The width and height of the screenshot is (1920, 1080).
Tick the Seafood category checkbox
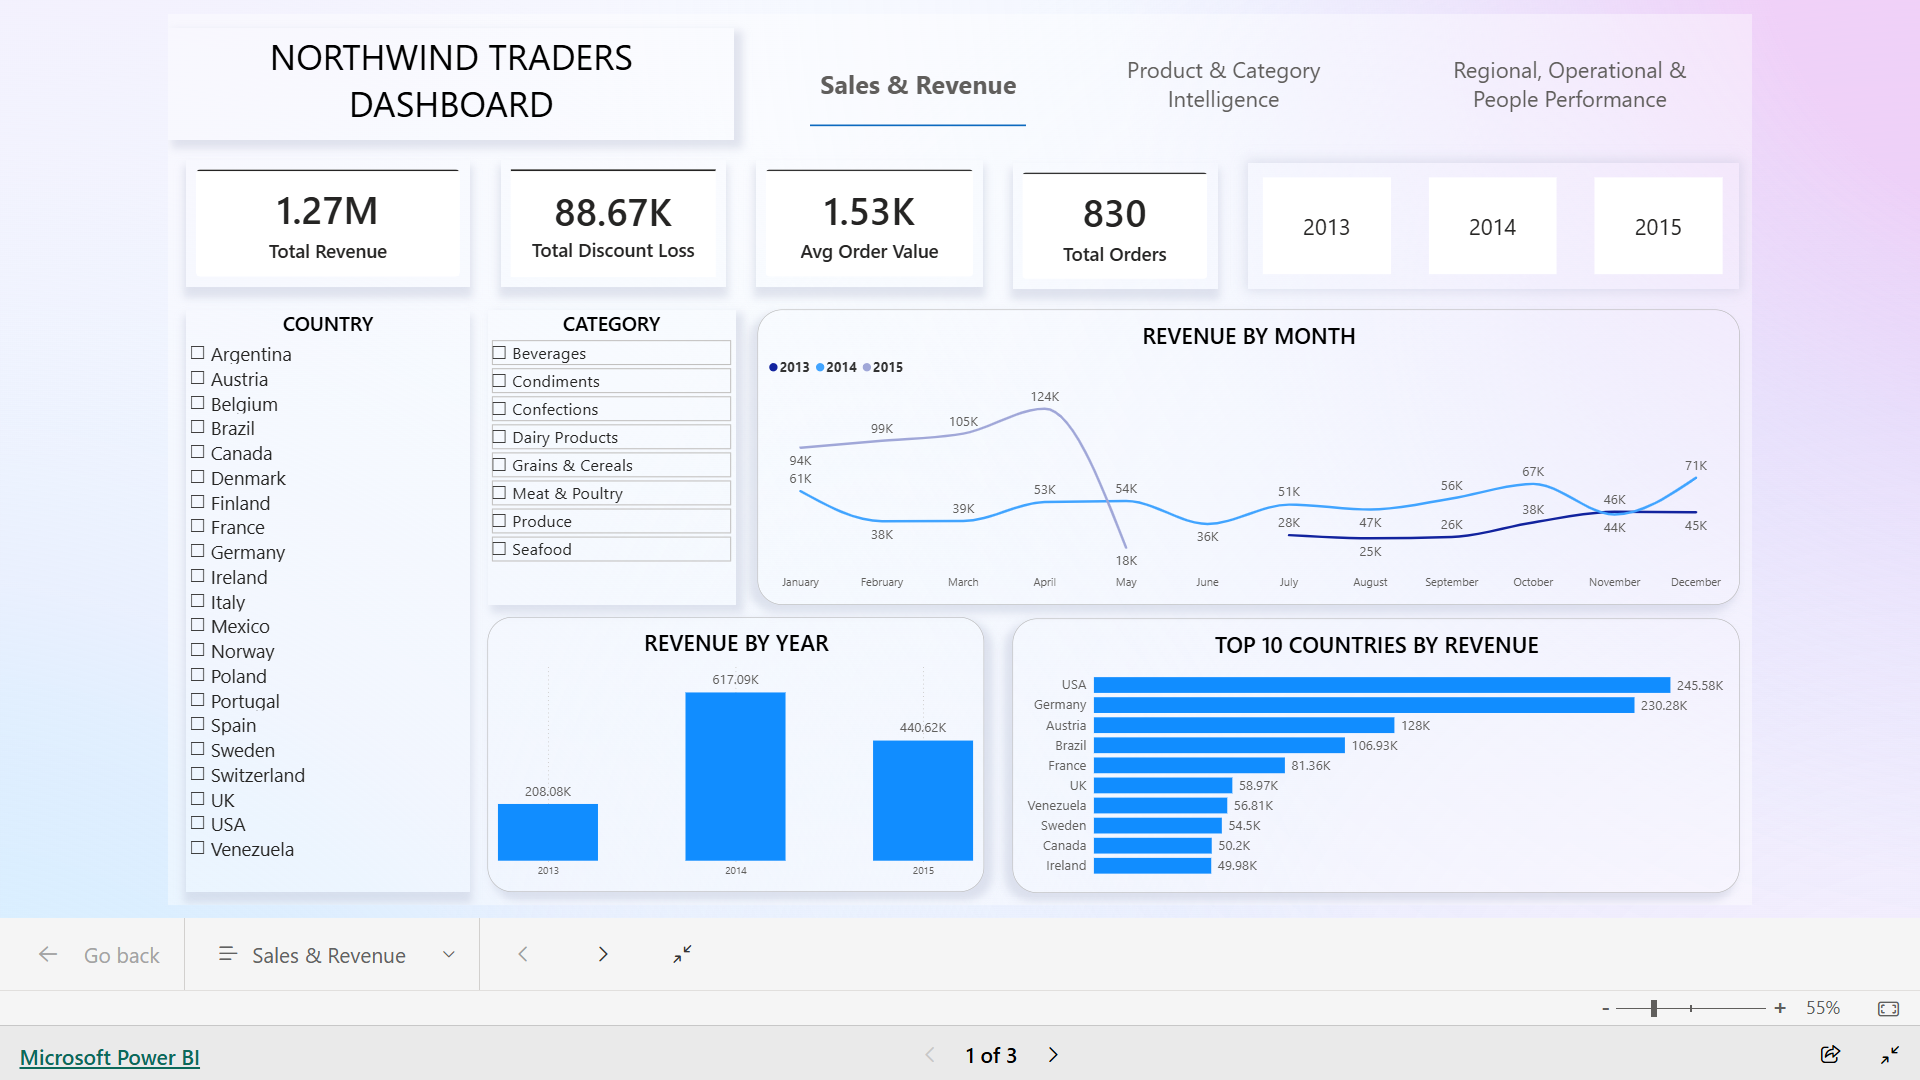pos(499,549)
